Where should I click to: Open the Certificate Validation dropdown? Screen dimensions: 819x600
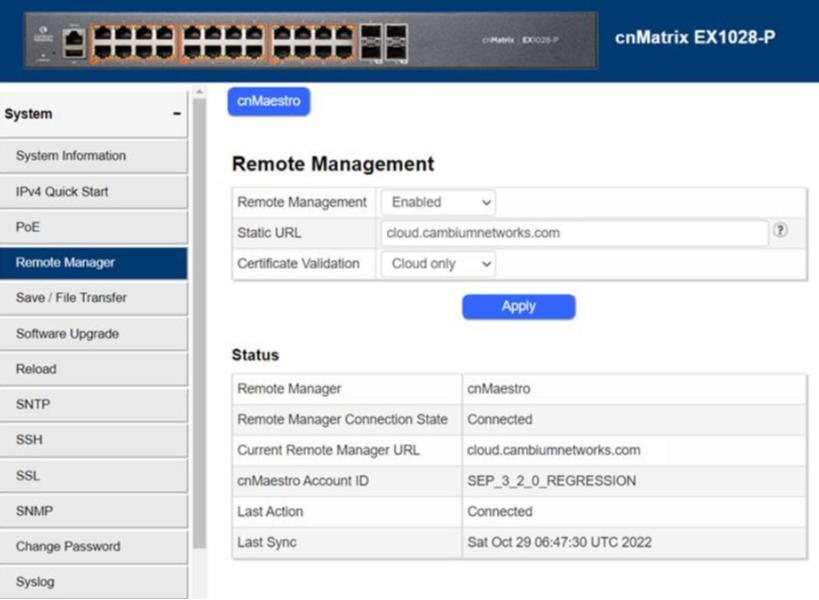pos(438,264)
